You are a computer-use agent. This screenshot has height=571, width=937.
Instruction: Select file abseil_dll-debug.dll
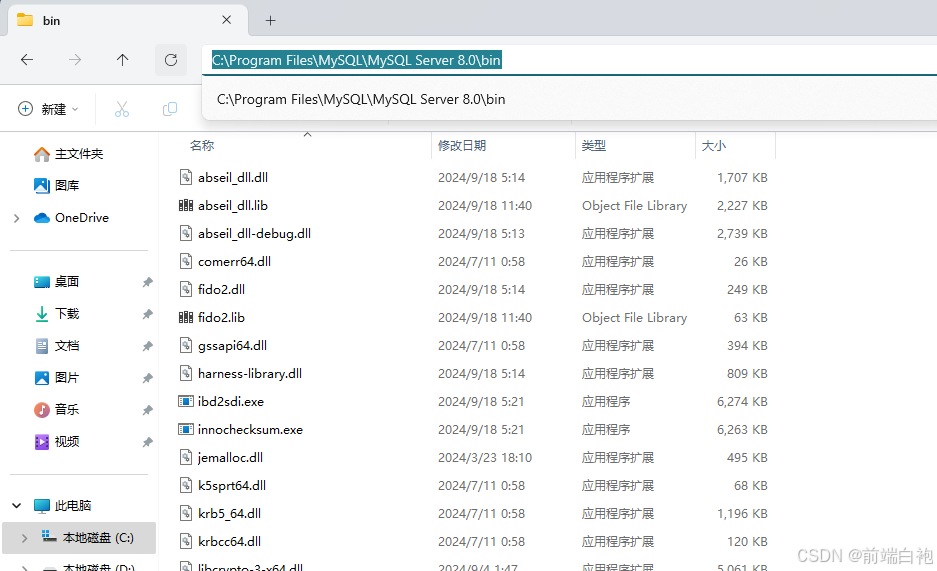click(x=255, y=234)
